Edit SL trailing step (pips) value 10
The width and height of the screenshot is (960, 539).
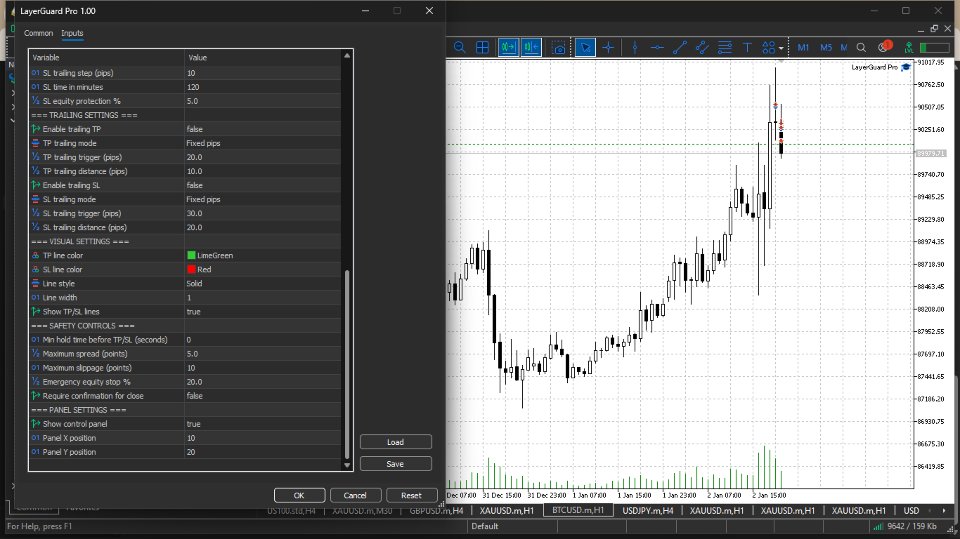[x=263, y=73]
